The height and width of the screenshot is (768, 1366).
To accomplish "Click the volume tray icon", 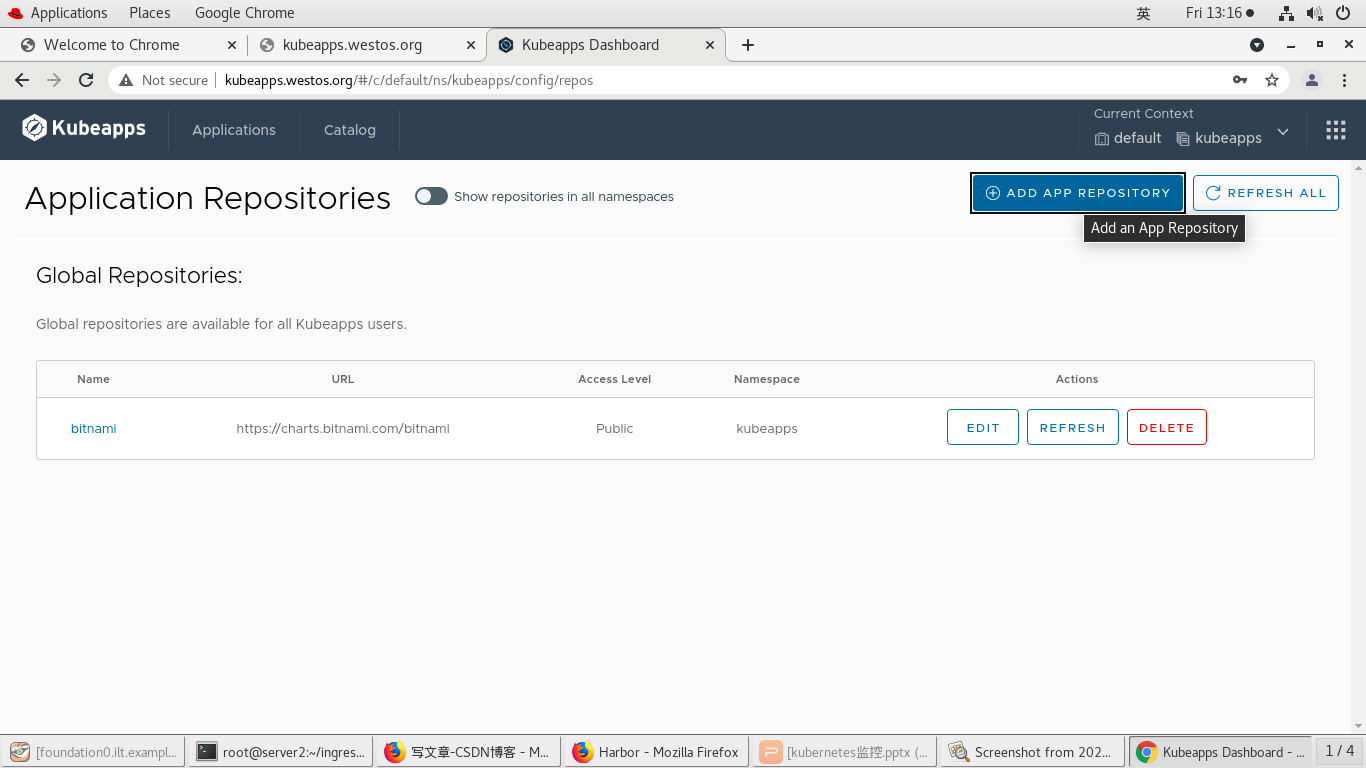I will click(x=1315, y=13).
